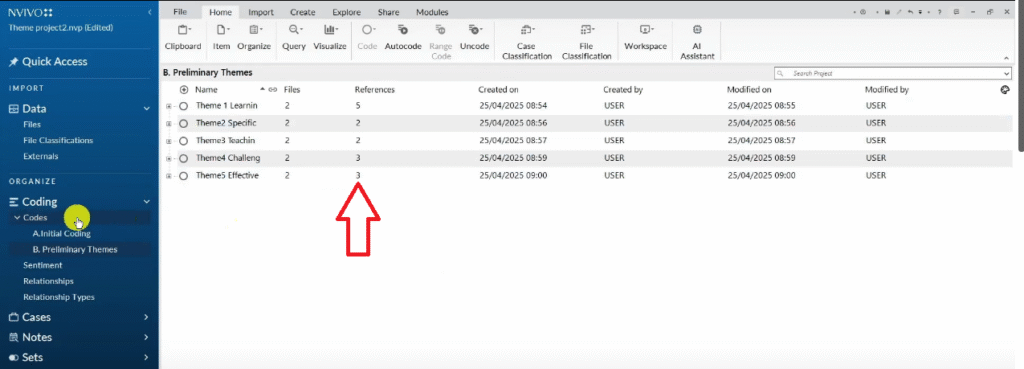This screenshot has height=369, width=1024.
Task: Open Externals in sidebar
Action: 40,157
